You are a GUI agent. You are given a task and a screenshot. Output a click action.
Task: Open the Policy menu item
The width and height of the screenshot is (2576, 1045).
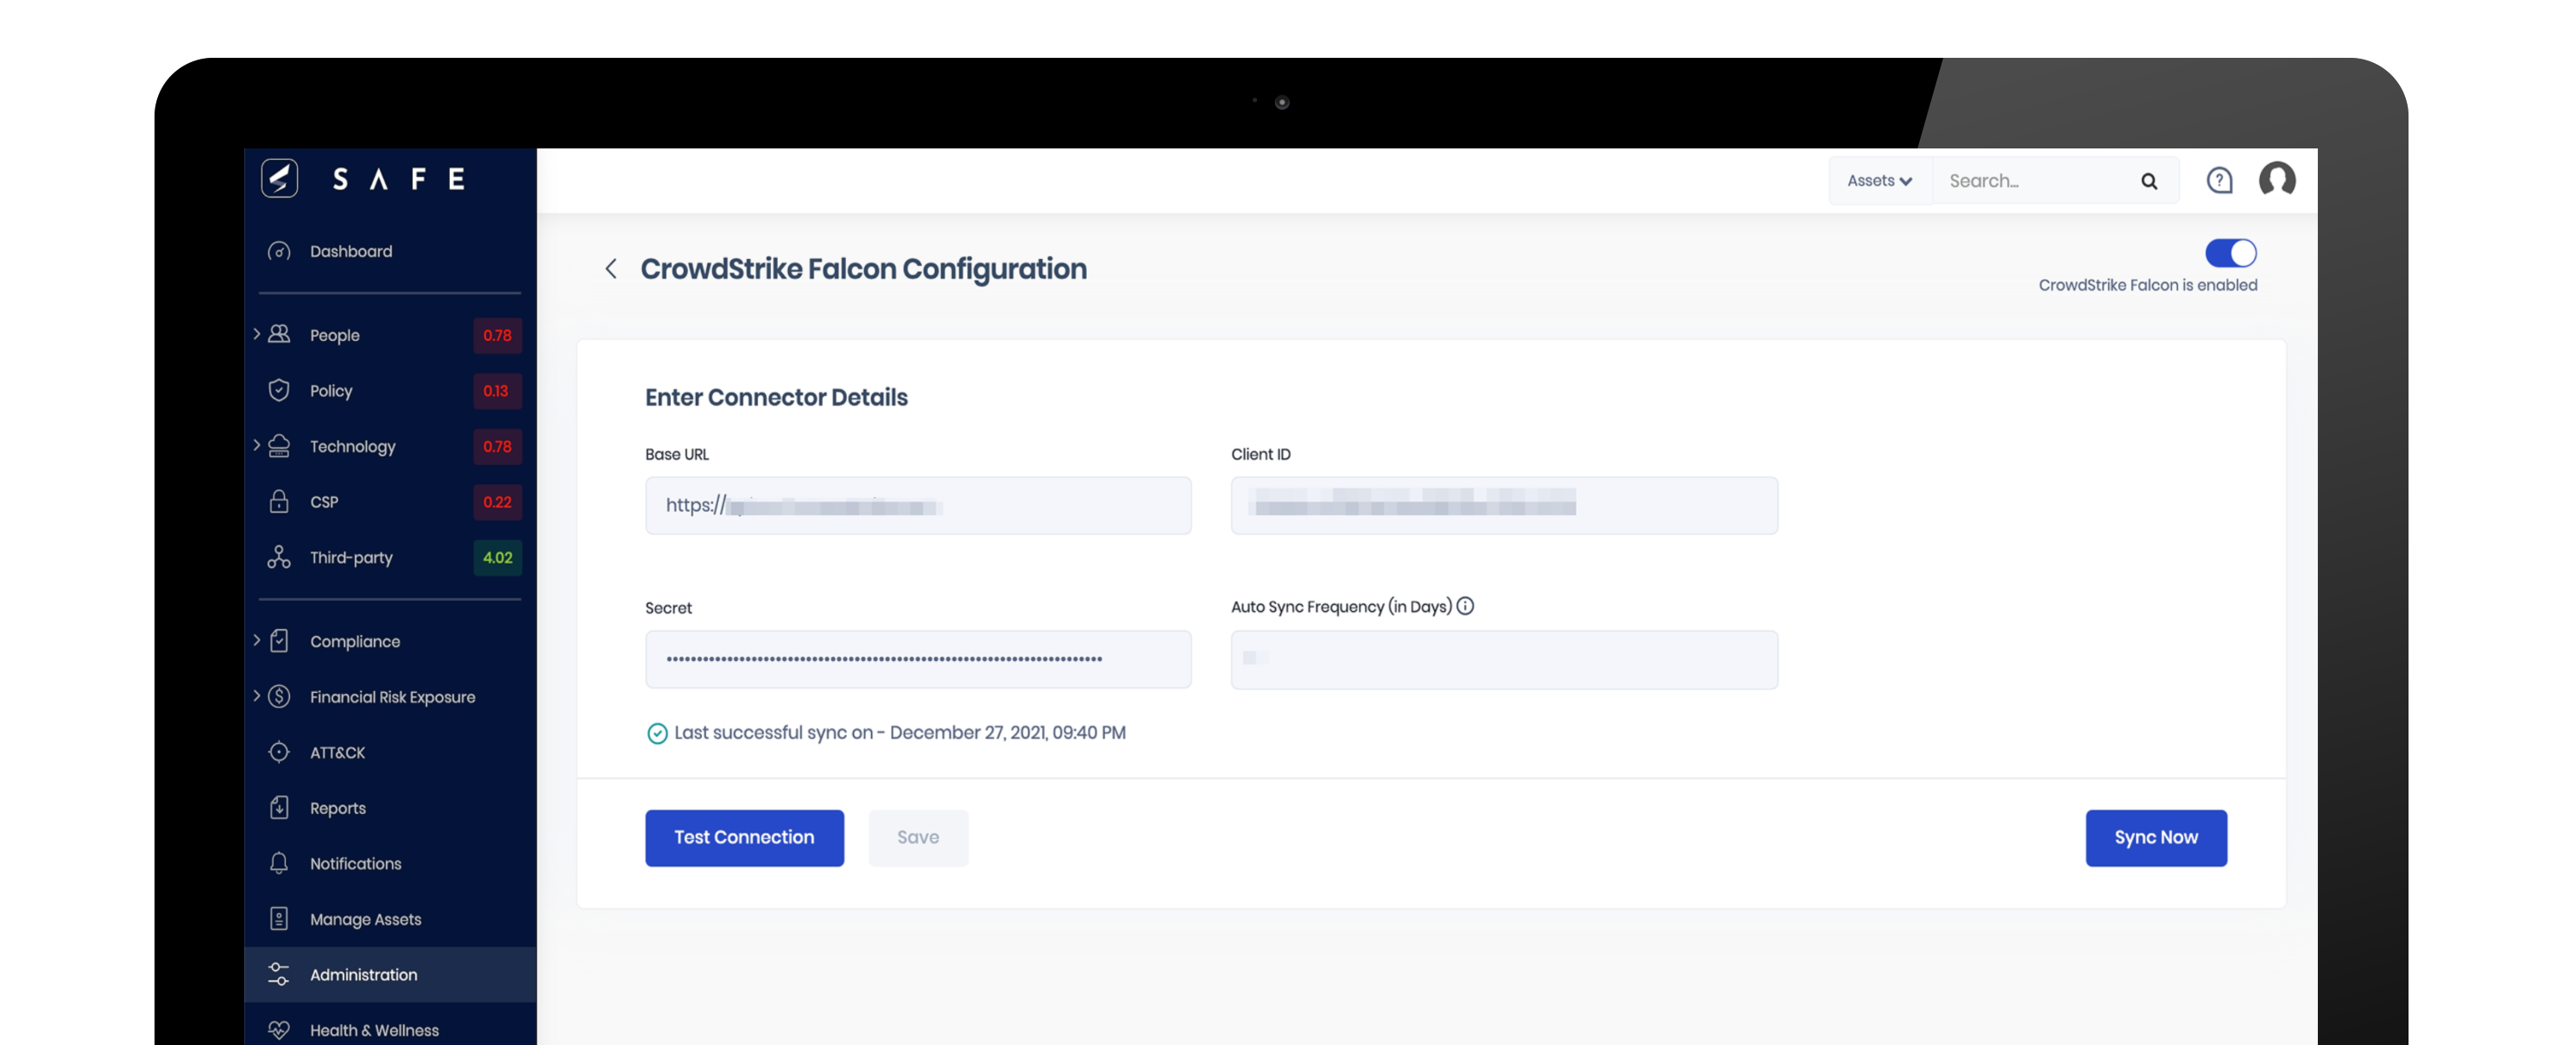coord(390,390)
